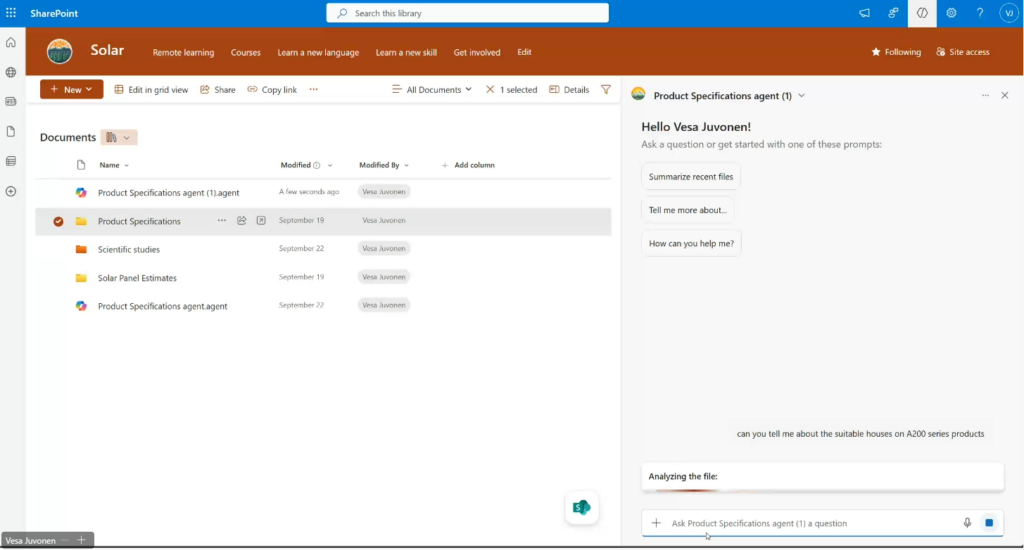
Task: Add attachment with plus icon in chat
Action: pos(656,523)
